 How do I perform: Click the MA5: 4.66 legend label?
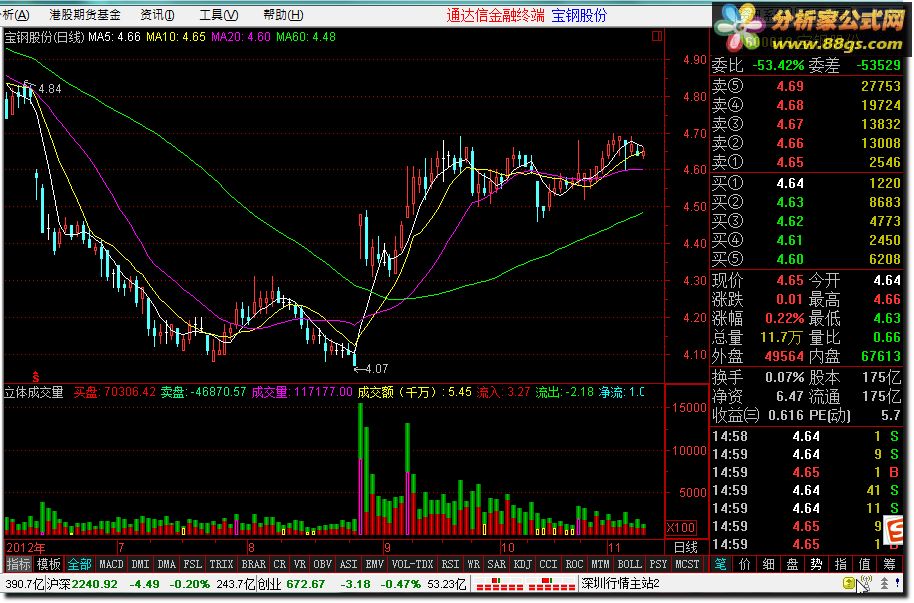pyautogui.click(x=114, y=37)
